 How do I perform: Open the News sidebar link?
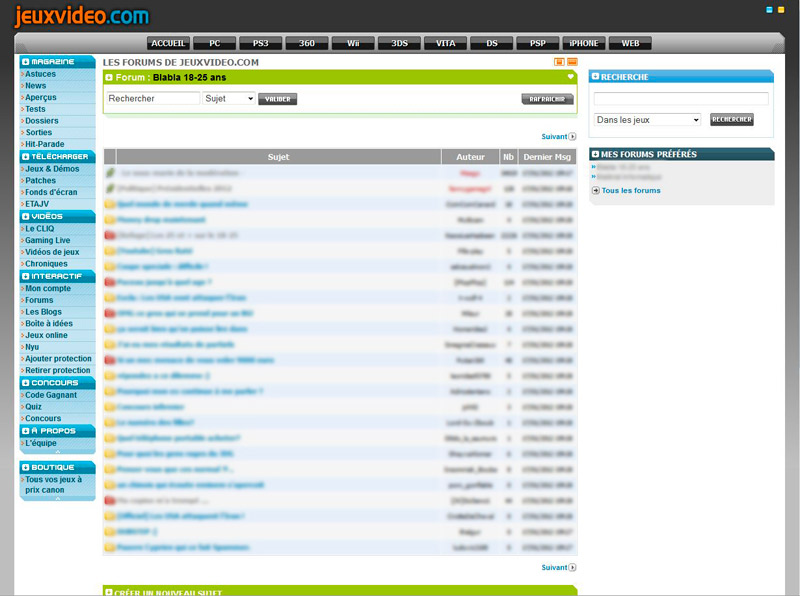[36, 86]
